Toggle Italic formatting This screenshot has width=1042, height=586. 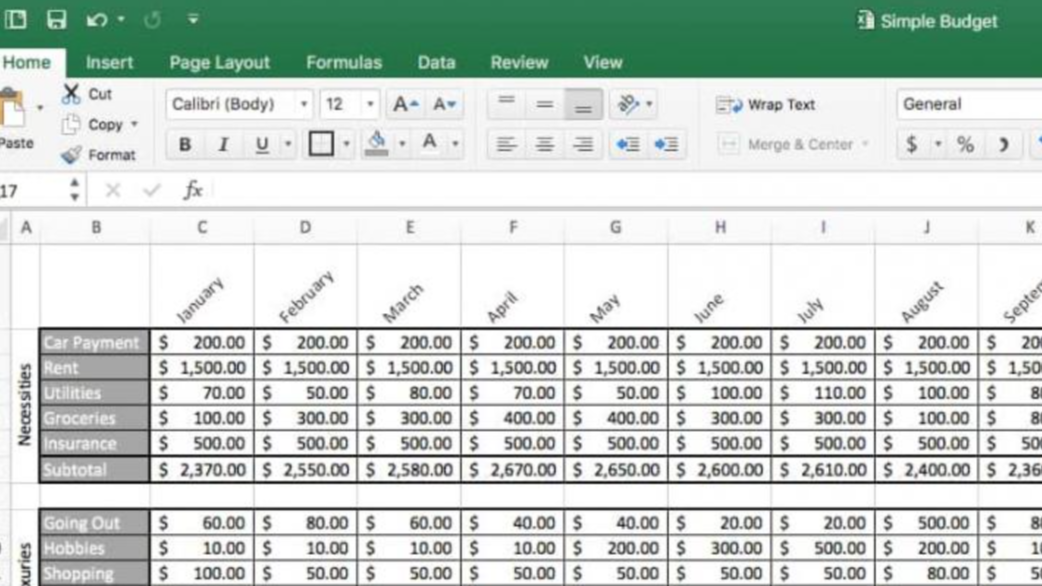223,144
